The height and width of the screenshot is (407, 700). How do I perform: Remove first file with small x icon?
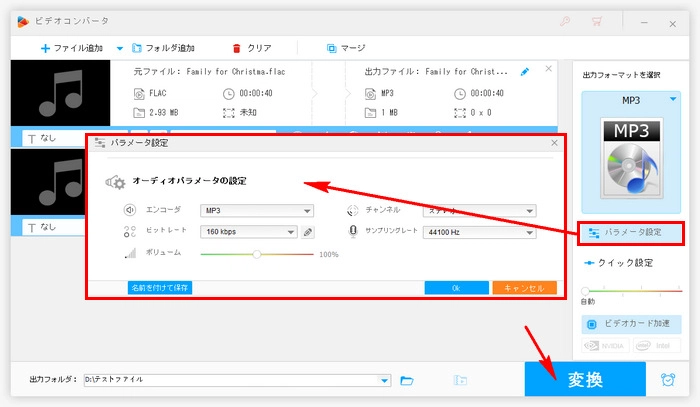click(549, 69)
